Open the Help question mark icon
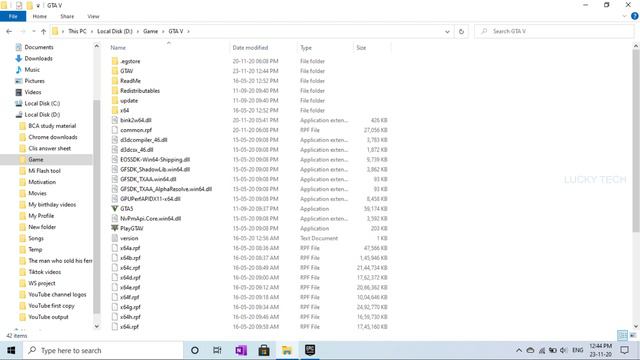 pyautogui.click(x=635, y=16)
